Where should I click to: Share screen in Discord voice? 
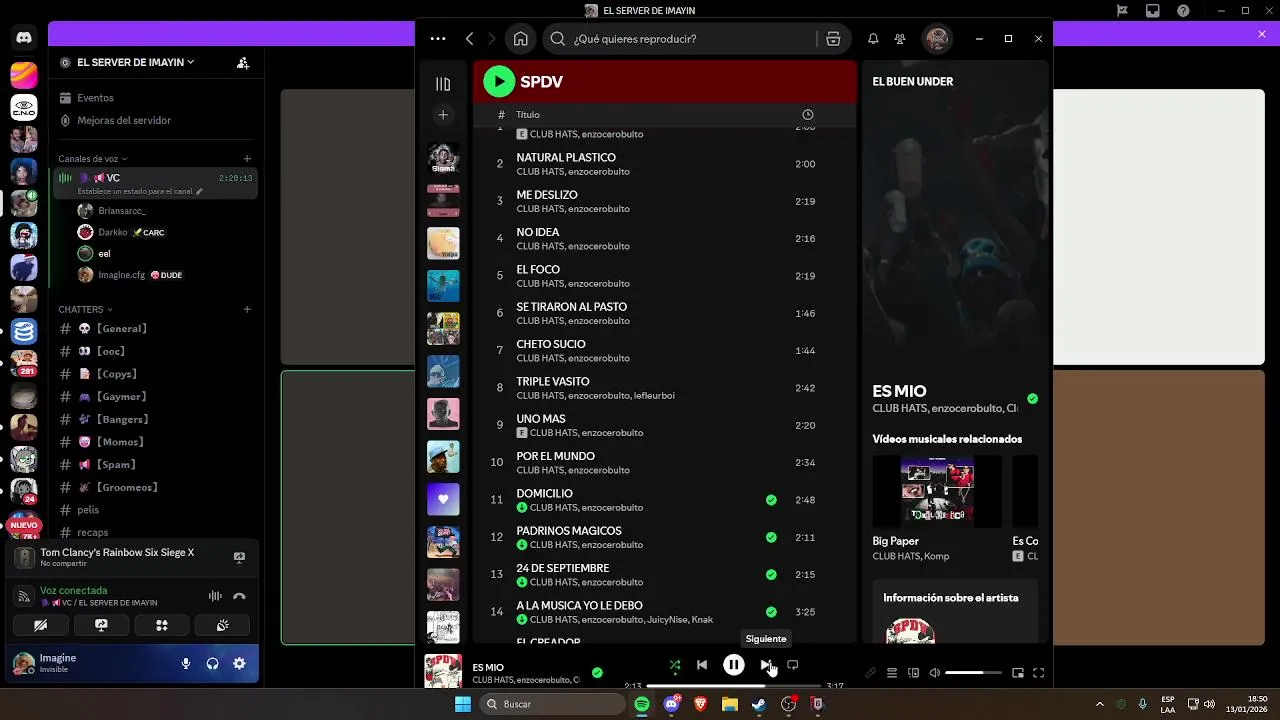(101, 625)
